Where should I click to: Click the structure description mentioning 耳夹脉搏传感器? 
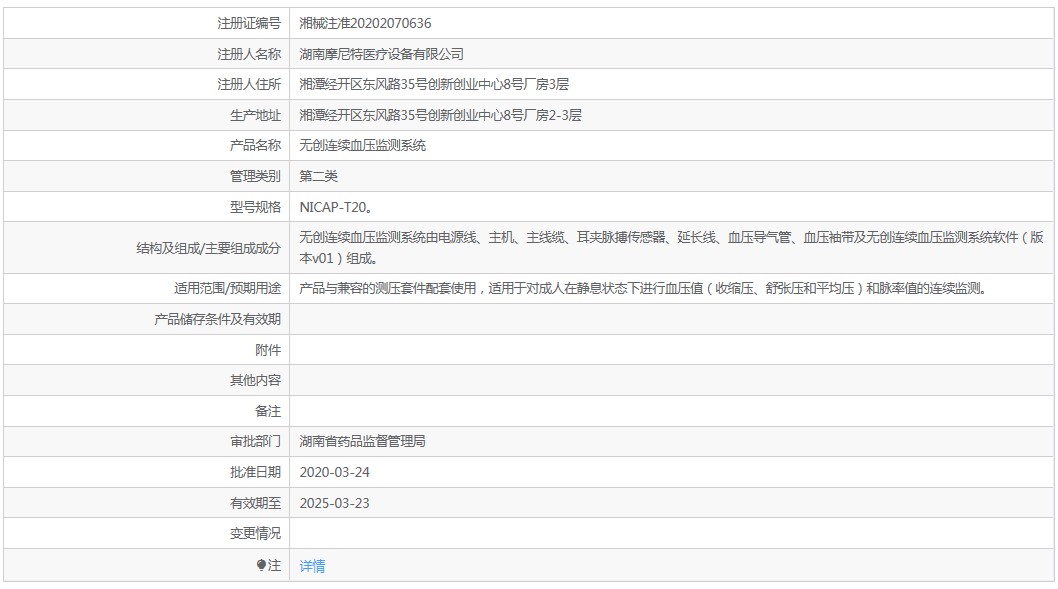point(671,248)
